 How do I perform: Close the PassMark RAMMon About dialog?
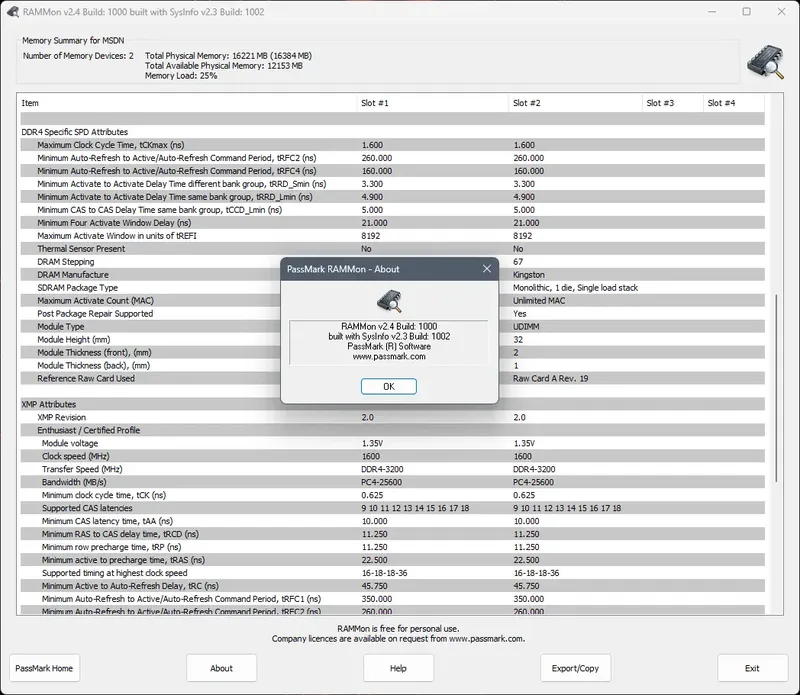point(487,269)
